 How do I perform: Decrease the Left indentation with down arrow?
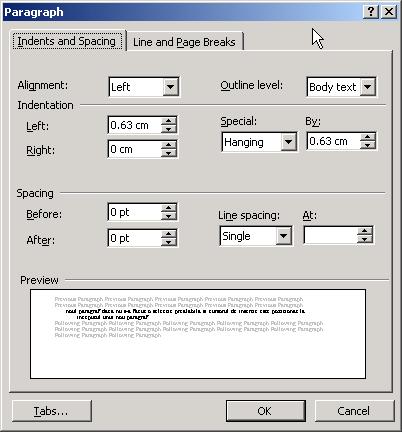(x=169, y=129)
